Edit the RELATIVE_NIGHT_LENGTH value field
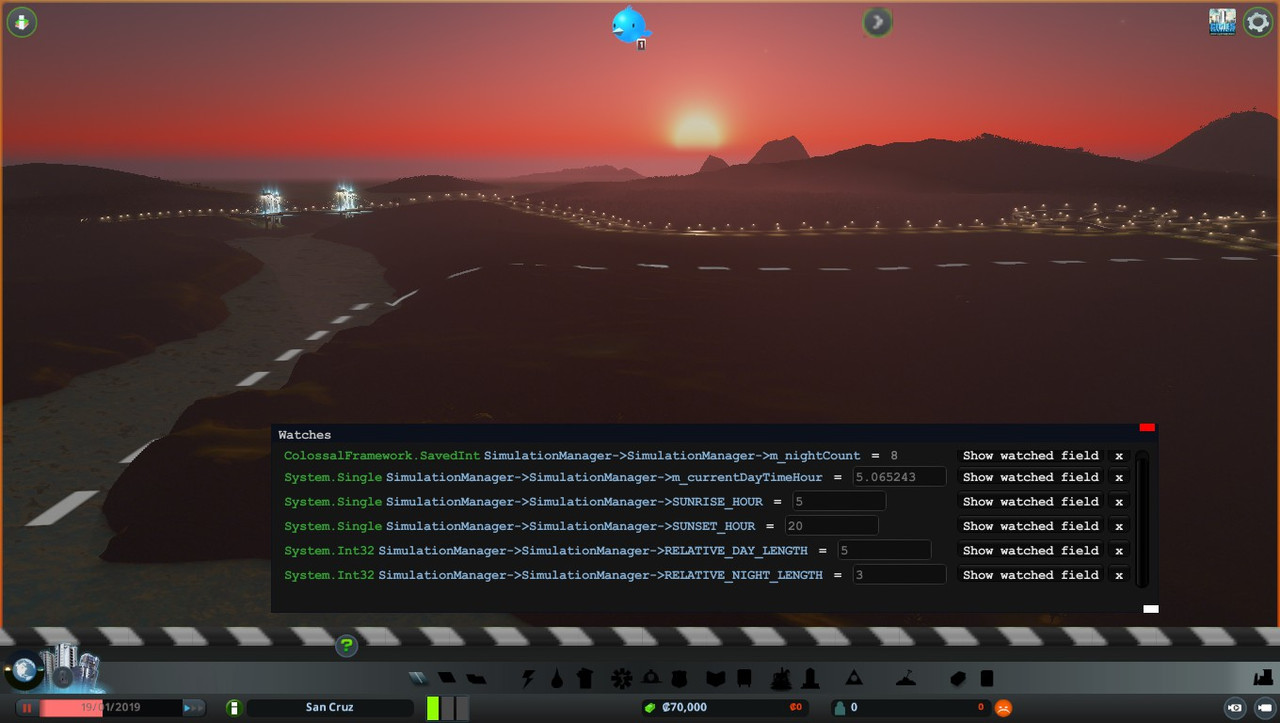1280x723 pixels. 899,574
